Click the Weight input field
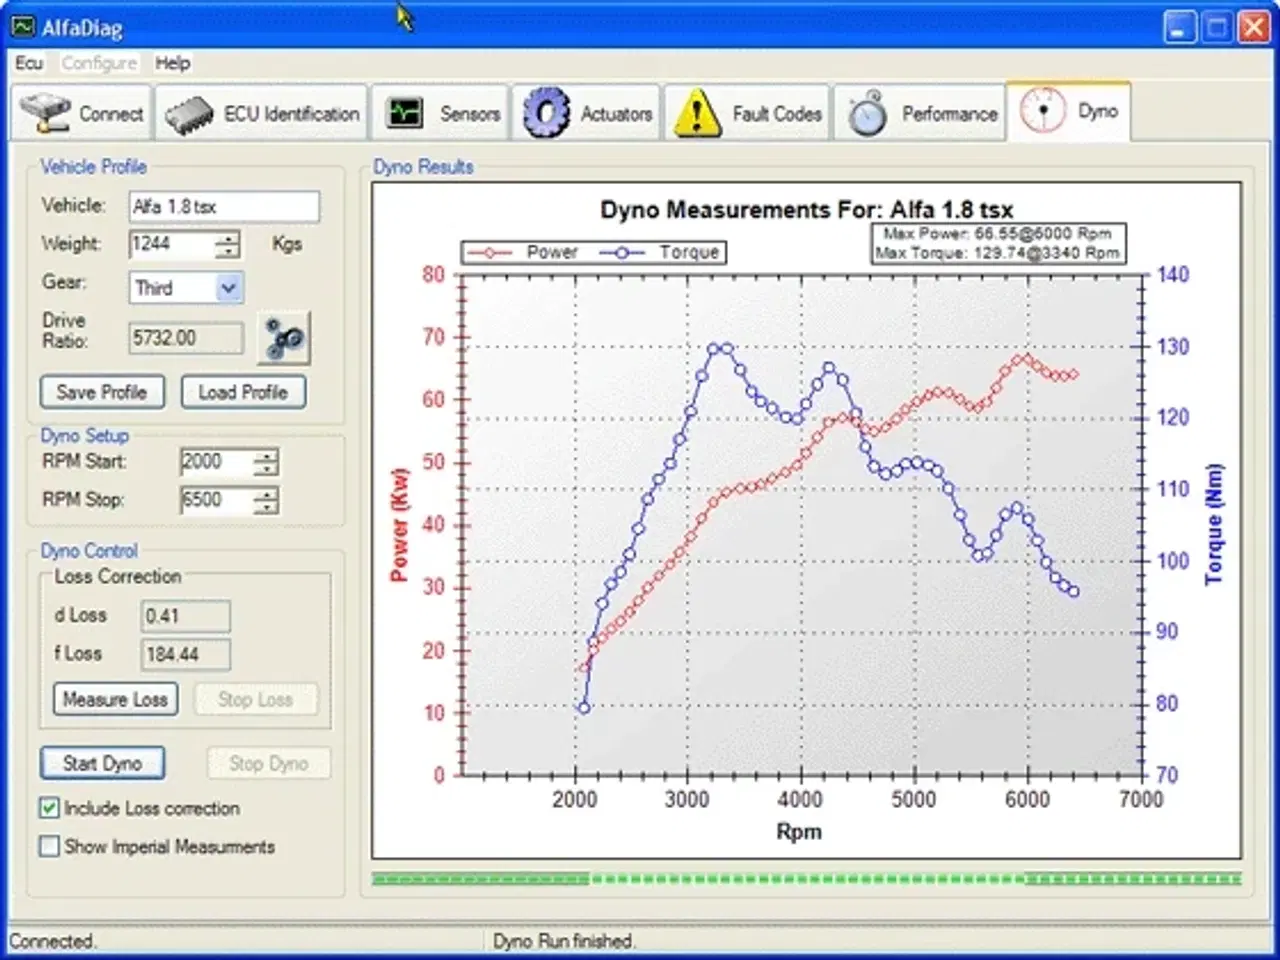The height and width of the screenshot is (960, 1280). click(x=172, y=244)
